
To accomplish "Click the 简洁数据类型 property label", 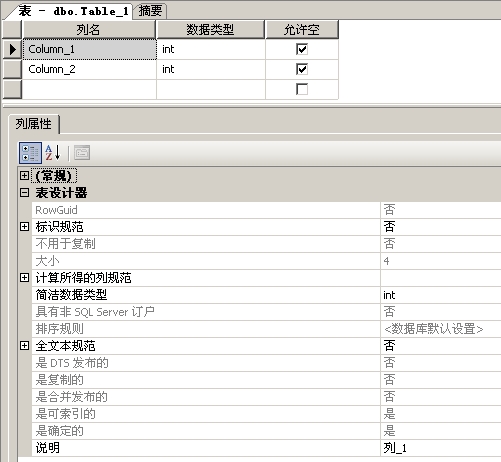I will point(71,295).
